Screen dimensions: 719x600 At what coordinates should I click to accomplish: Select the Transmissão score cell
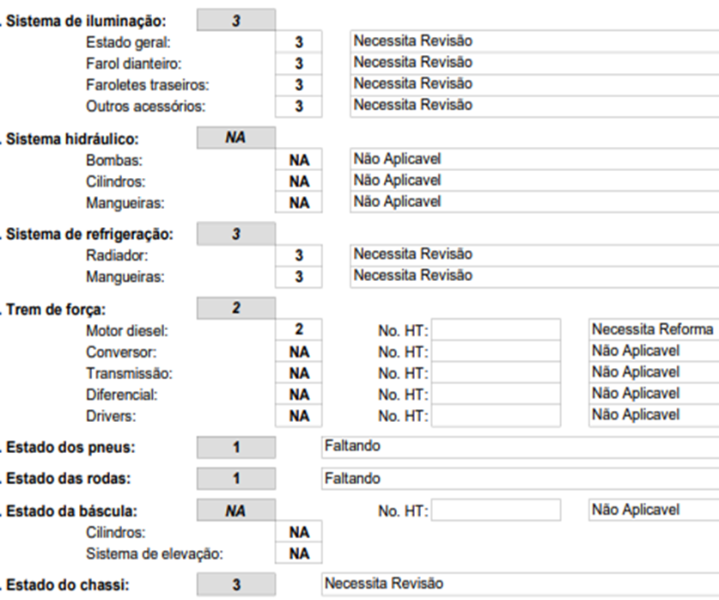tap(299, 373)
